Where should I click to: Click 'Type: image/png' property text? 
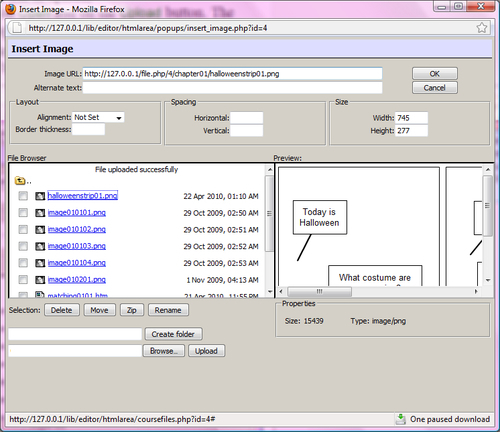click(x=378, y=321)
